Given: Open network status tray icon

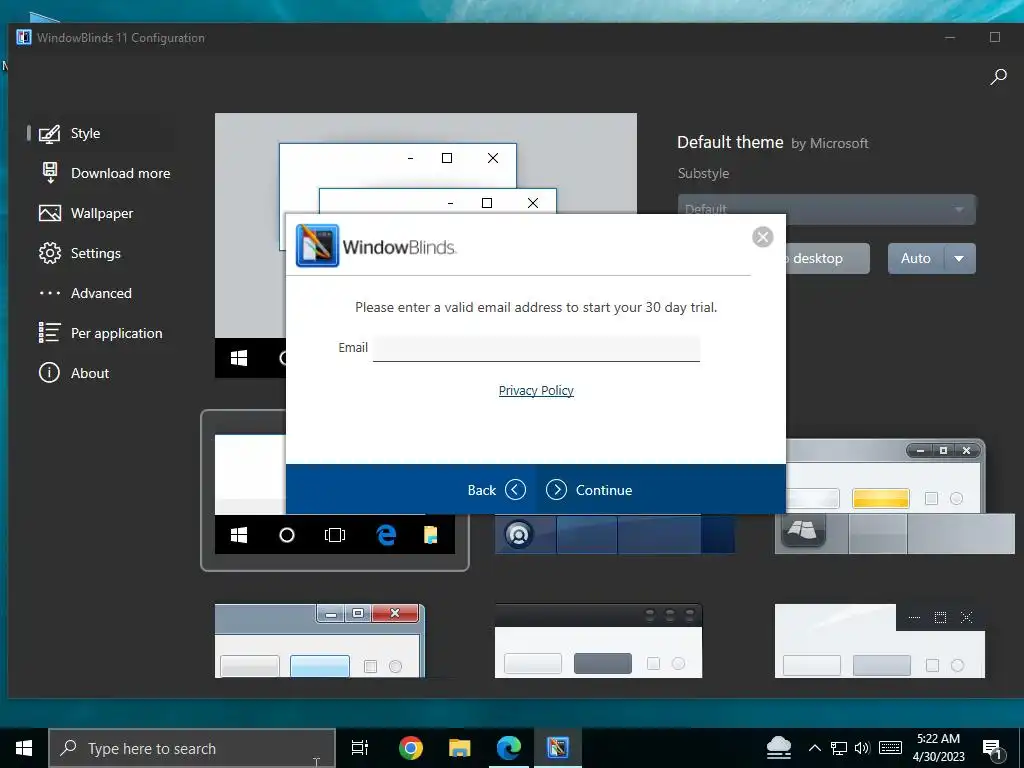Looking at the screenshot, I should coord(839,748).
